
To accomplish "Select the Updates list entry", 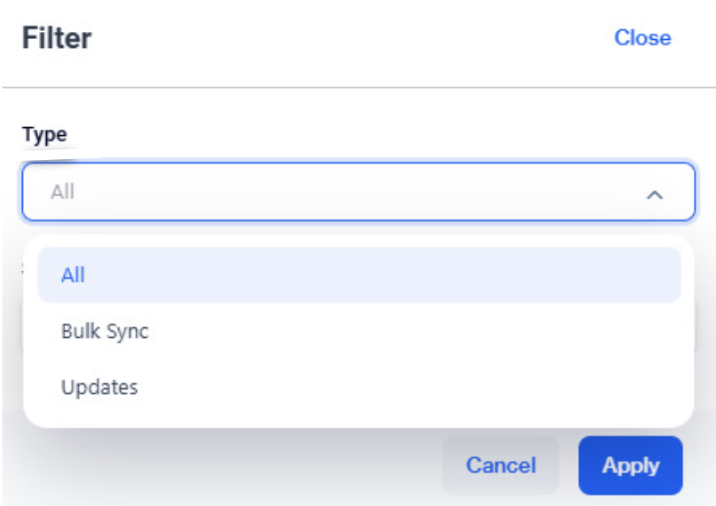I will point(359,387).
